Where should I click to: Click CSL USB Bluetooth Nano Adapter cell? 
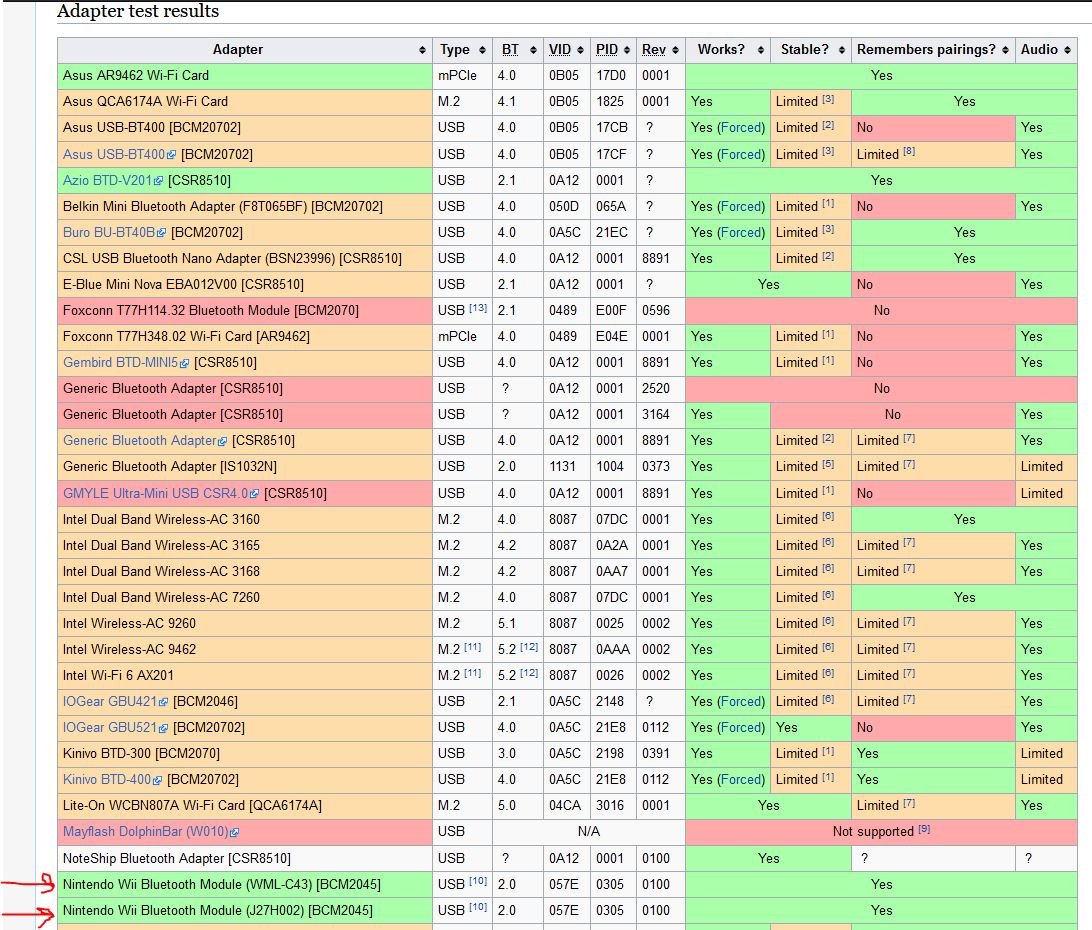point(244,258)
